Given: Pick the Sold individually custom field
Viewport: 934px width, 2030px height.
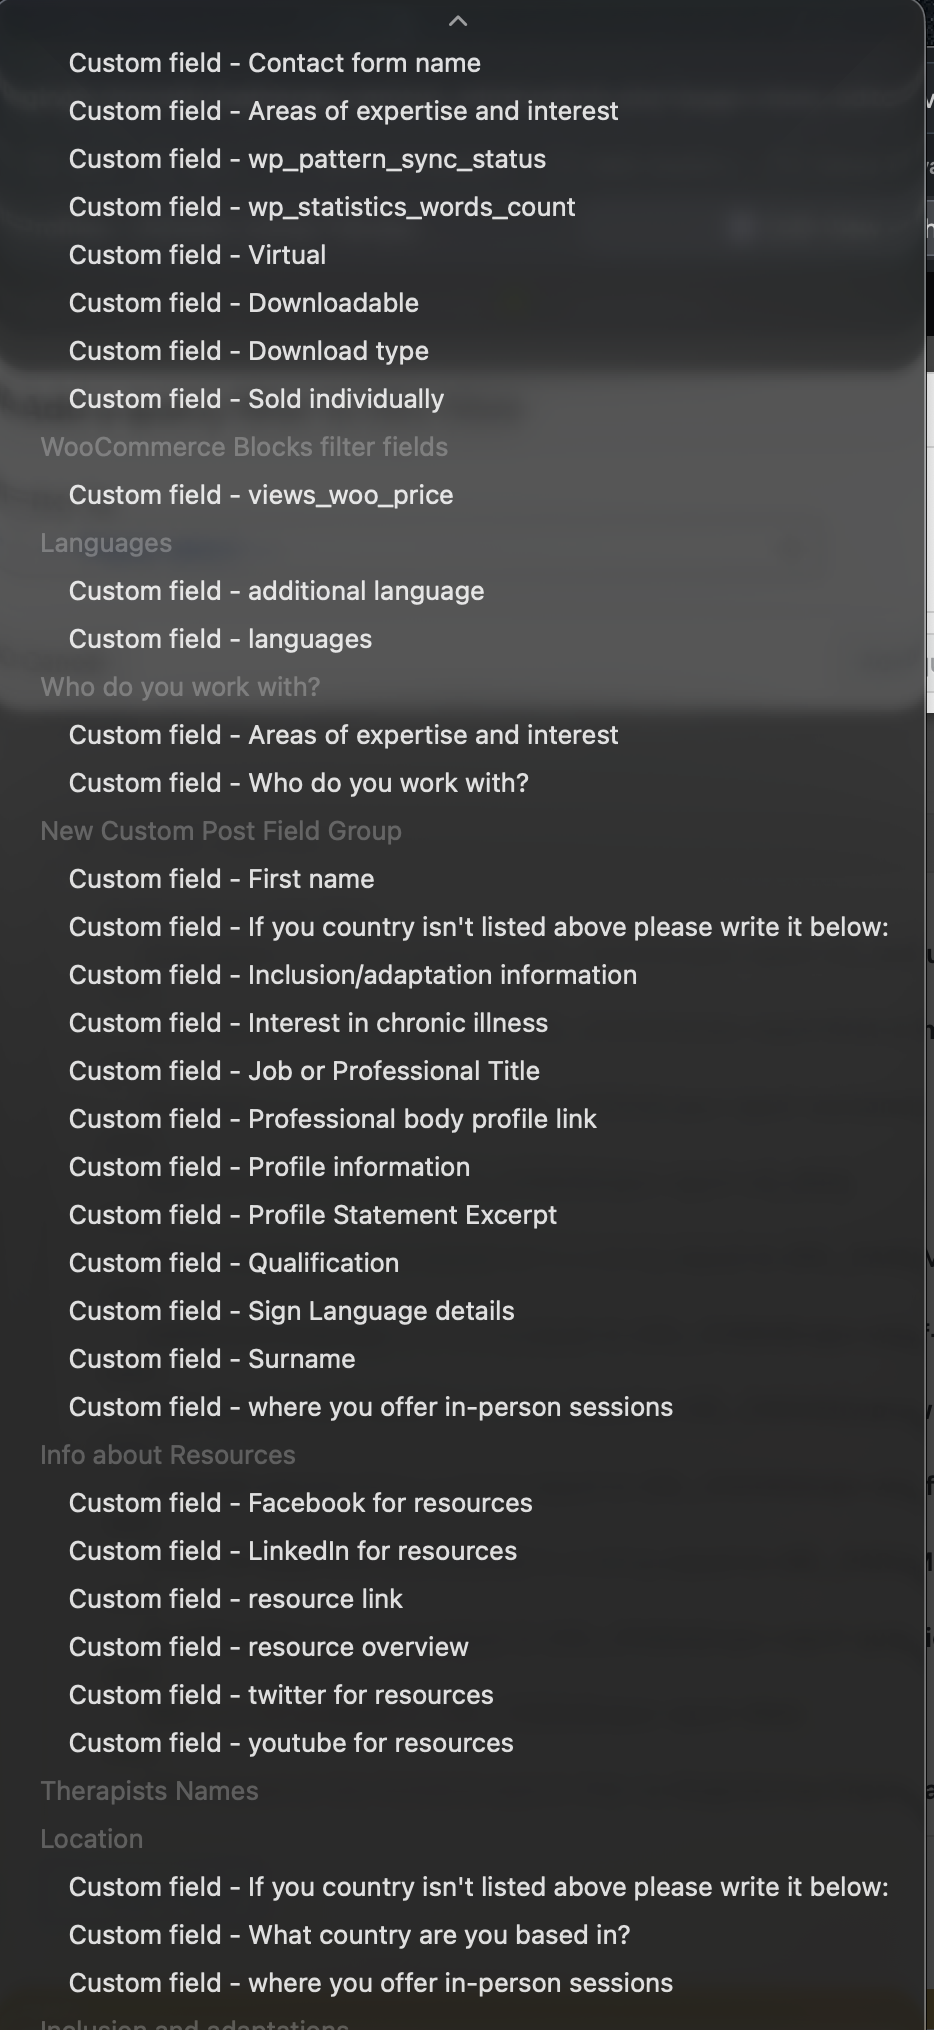Looking at the screenshot, I should (x=256, y=399).
